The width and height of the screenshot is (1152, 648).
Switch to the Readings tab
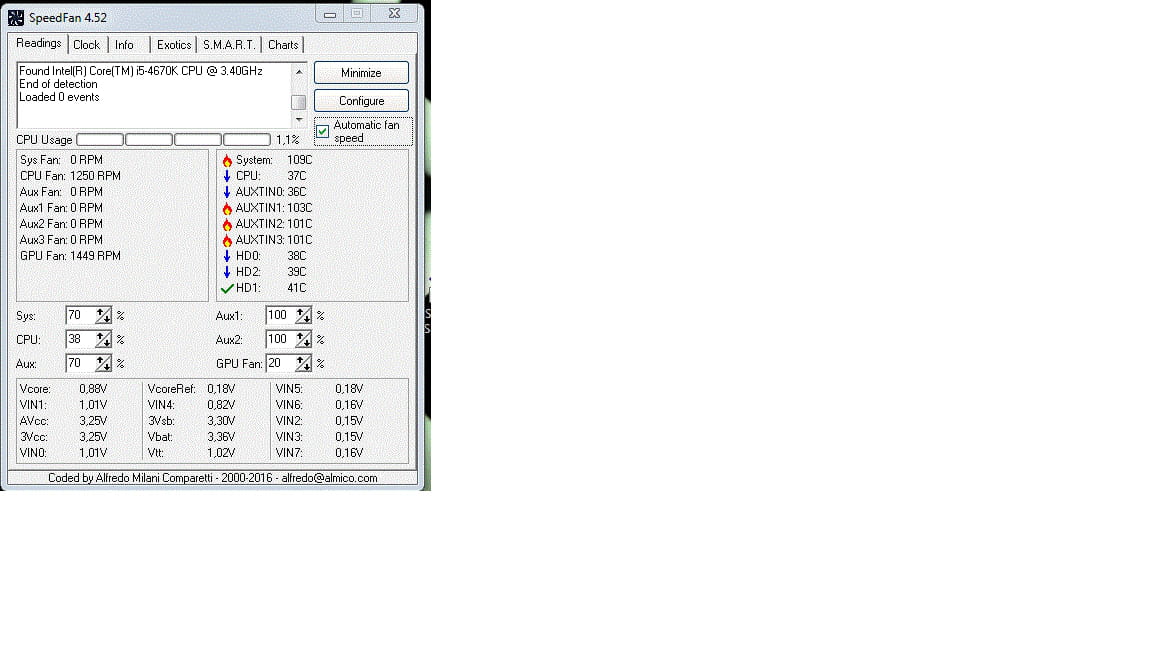click(38, 43)
